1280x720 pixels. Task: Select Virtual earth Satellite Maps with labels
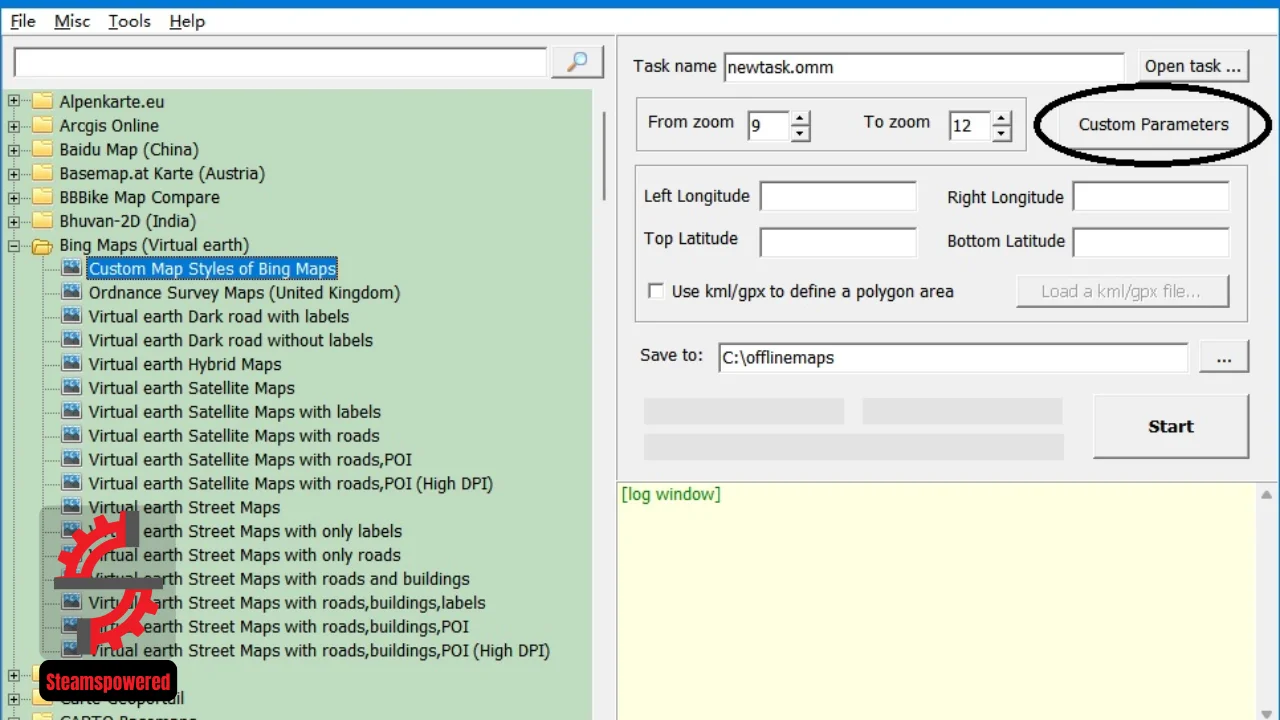[234, 411]
